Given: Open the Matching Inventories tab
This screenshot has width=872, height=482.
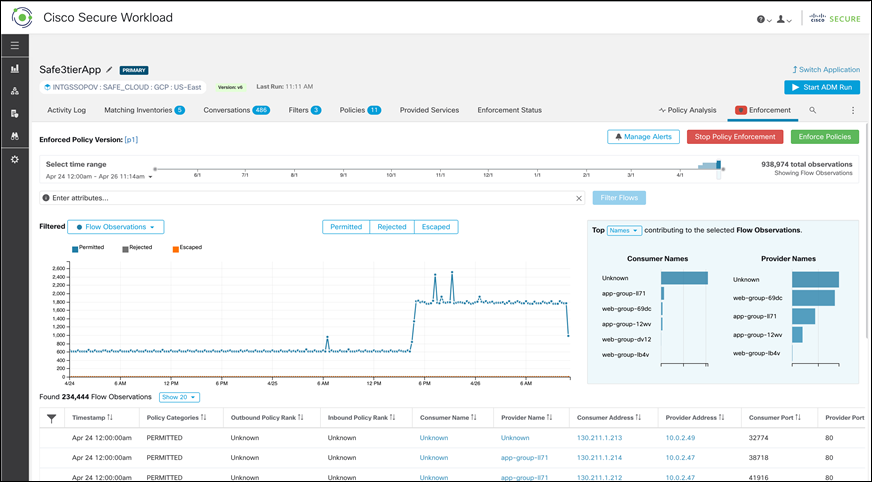Looking at the screenshot, I should pos(144,110).
